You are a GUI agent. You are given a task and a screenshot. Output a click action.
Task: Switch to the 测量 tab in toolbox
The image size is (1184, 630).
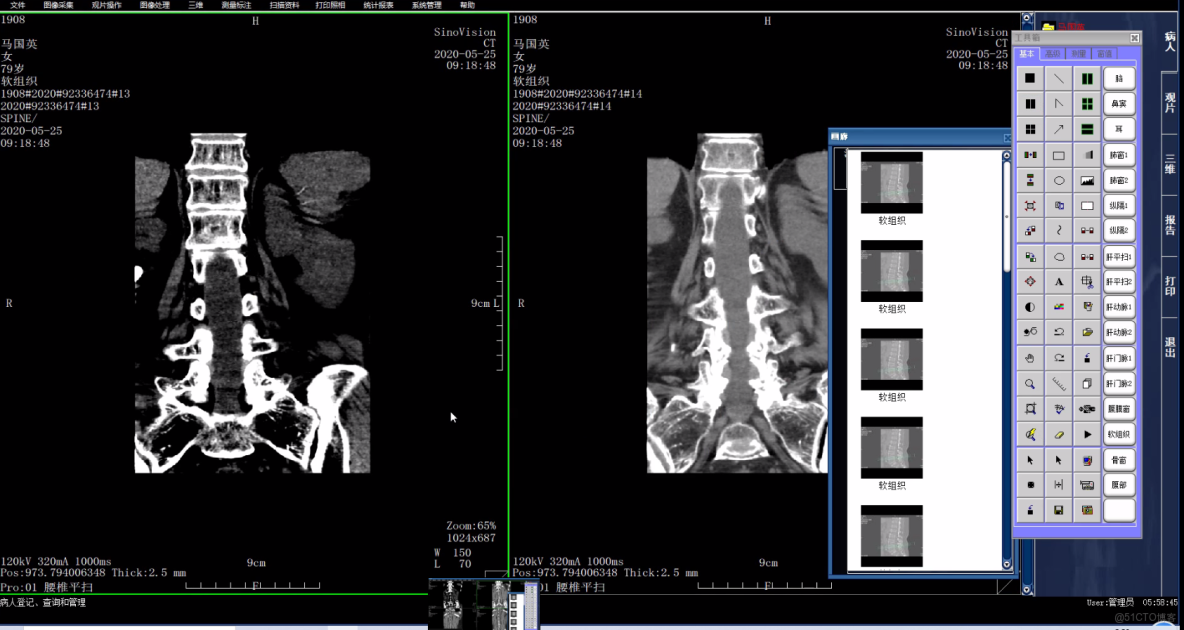(x=1079, y=54)
